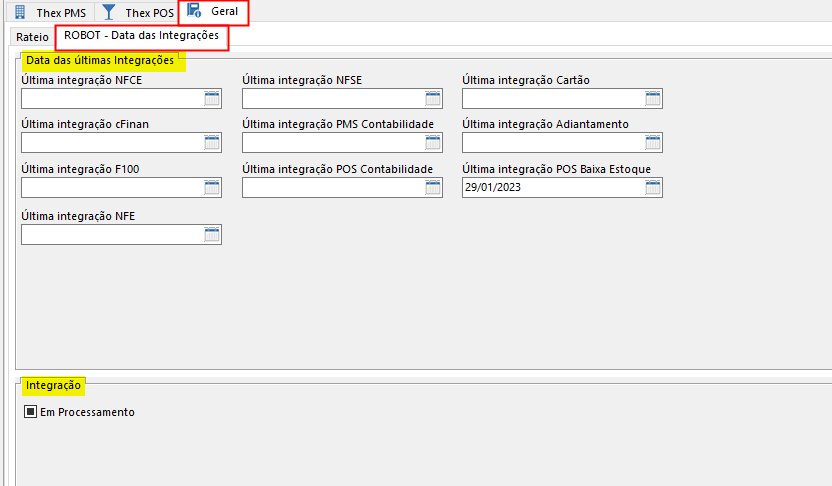832x486 pixels.
Task: Open calendar for PMS Contabilidade integration date
Action: click(x=433, y=142)
